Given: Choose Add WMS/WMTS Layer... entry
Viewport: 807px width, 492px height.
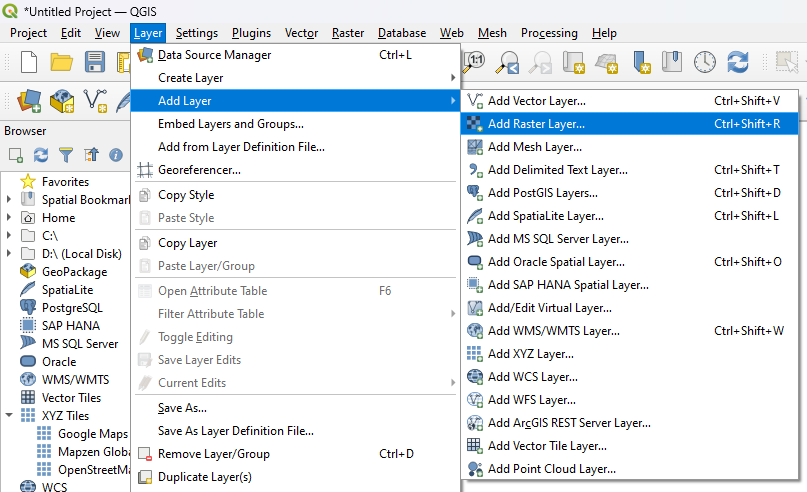Looking at the screenshot, I should point(629,331).
